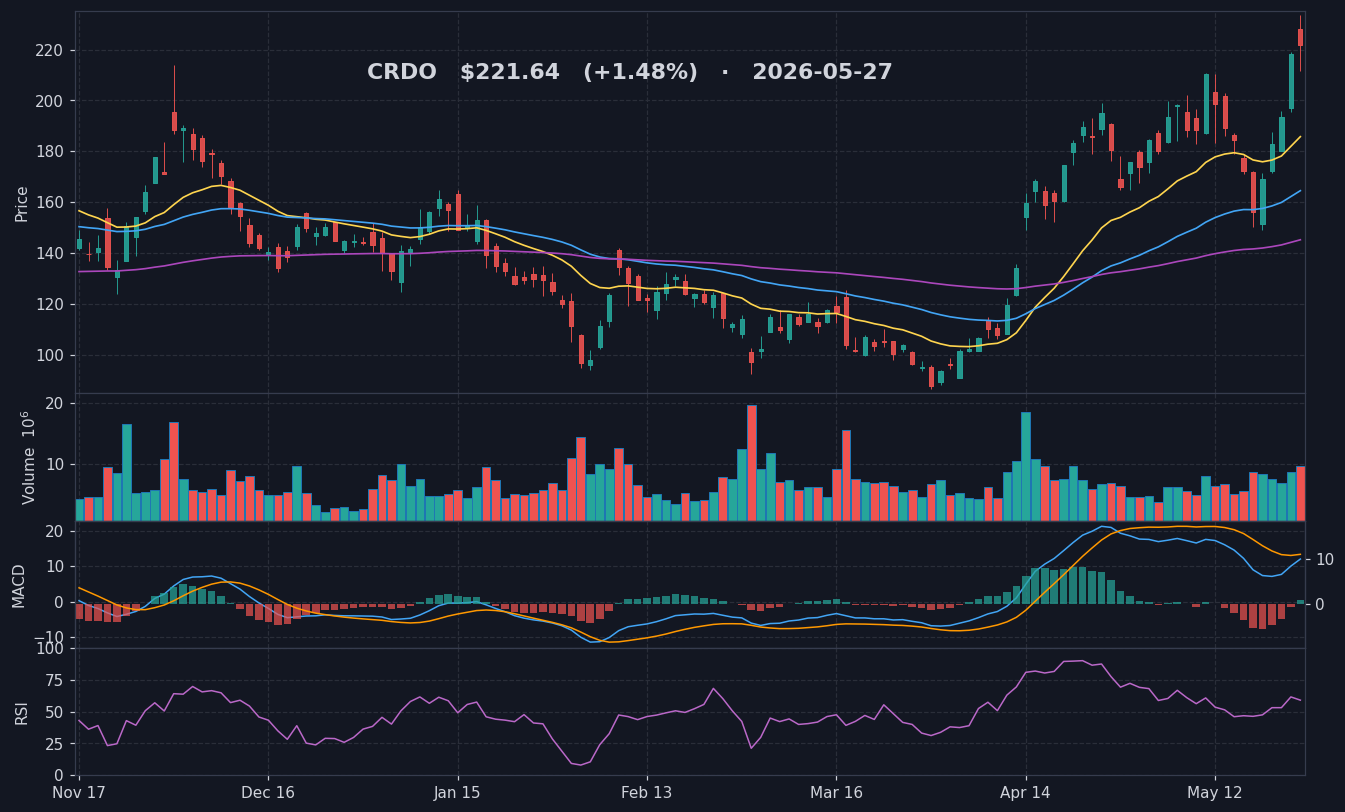1345x812 pixels.
Task: Click the 50 RSI axis value
Action: [x=54, y=713]
